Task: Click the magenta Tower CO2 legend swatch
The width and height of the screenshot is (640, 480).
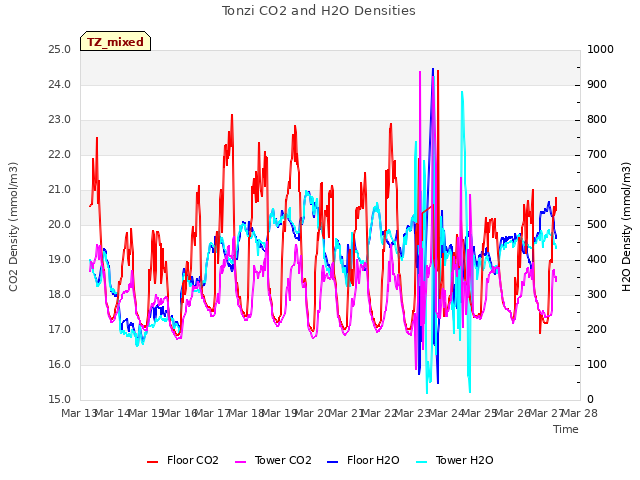Action: point(241,462)
